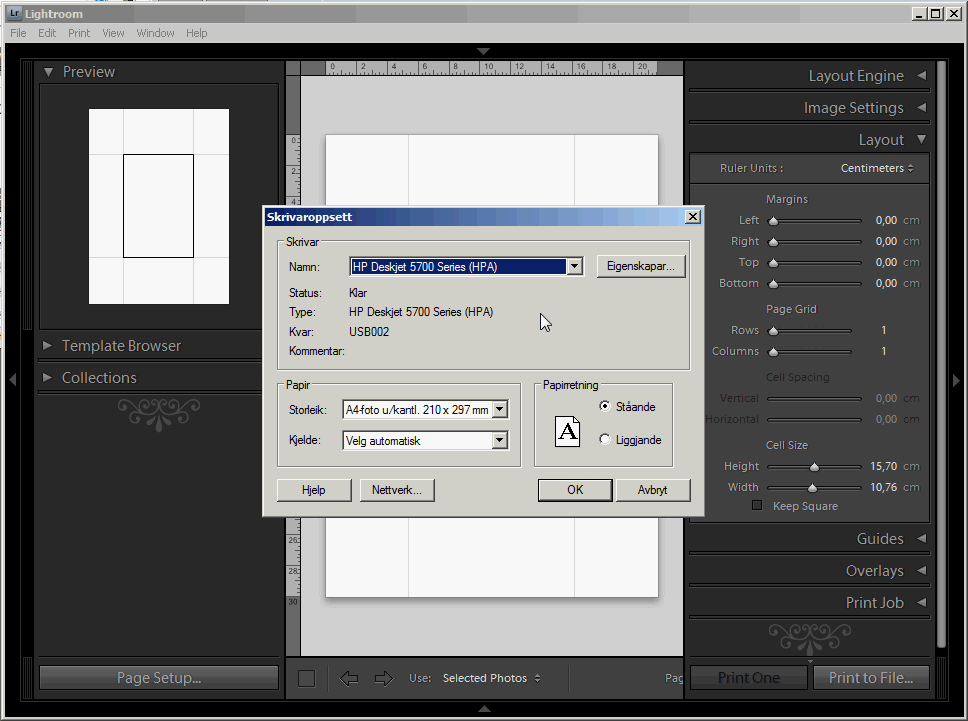Open the Edit menu
968x721 pixels.
(47, 33)
